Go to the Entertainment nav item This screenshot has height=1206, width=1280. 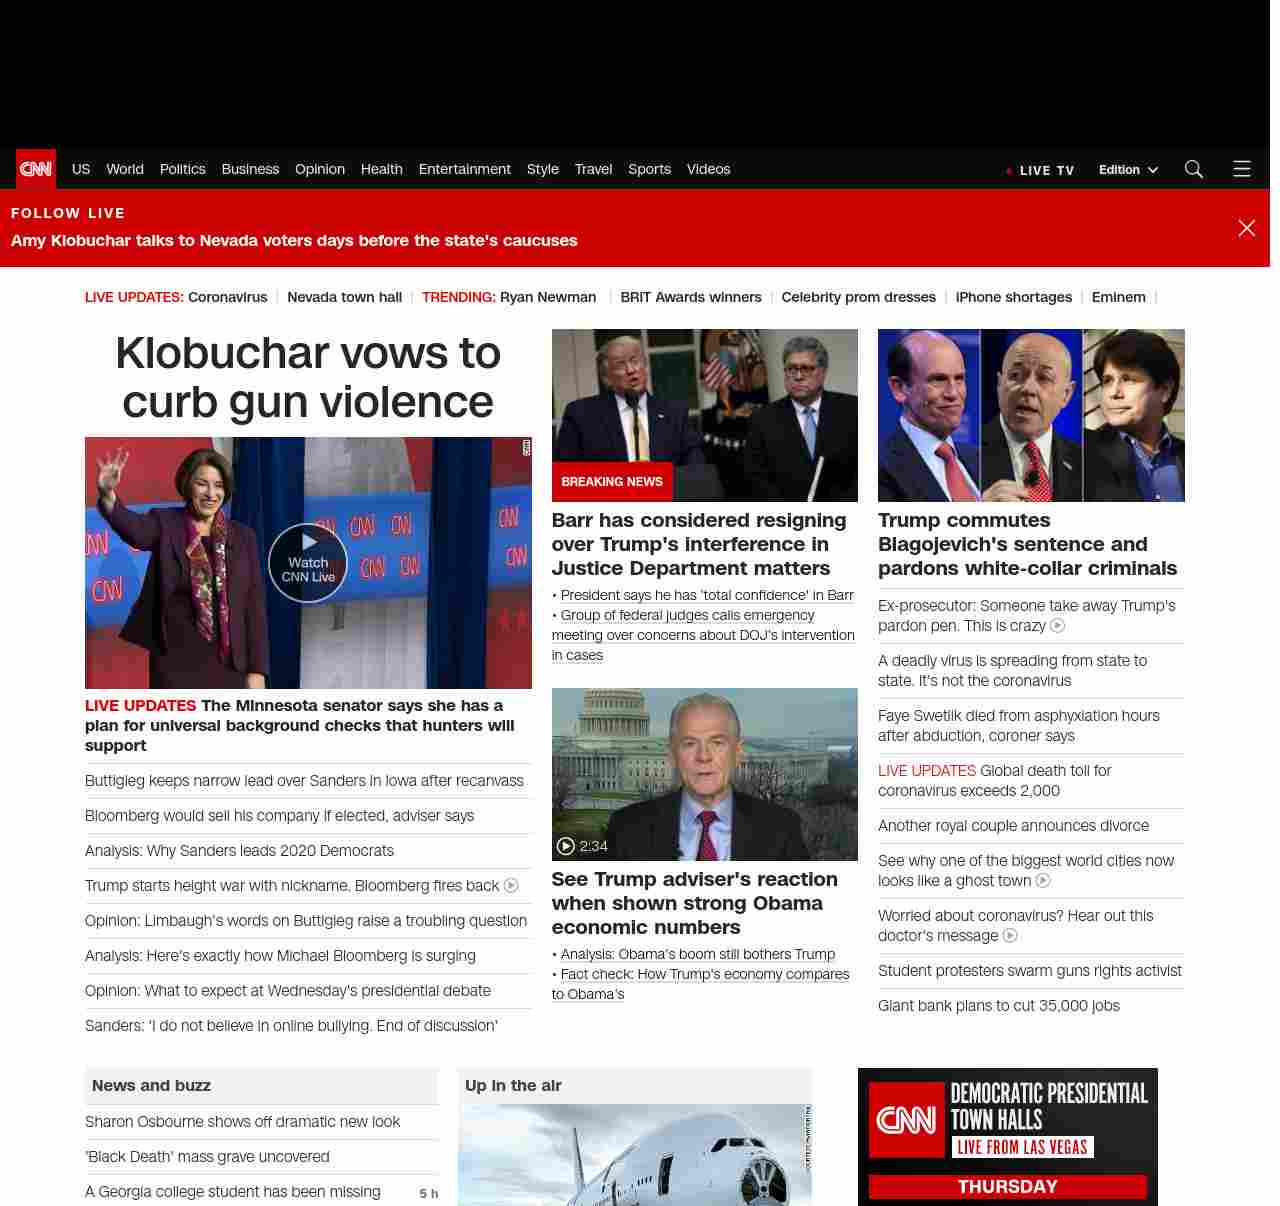point(464,169)
